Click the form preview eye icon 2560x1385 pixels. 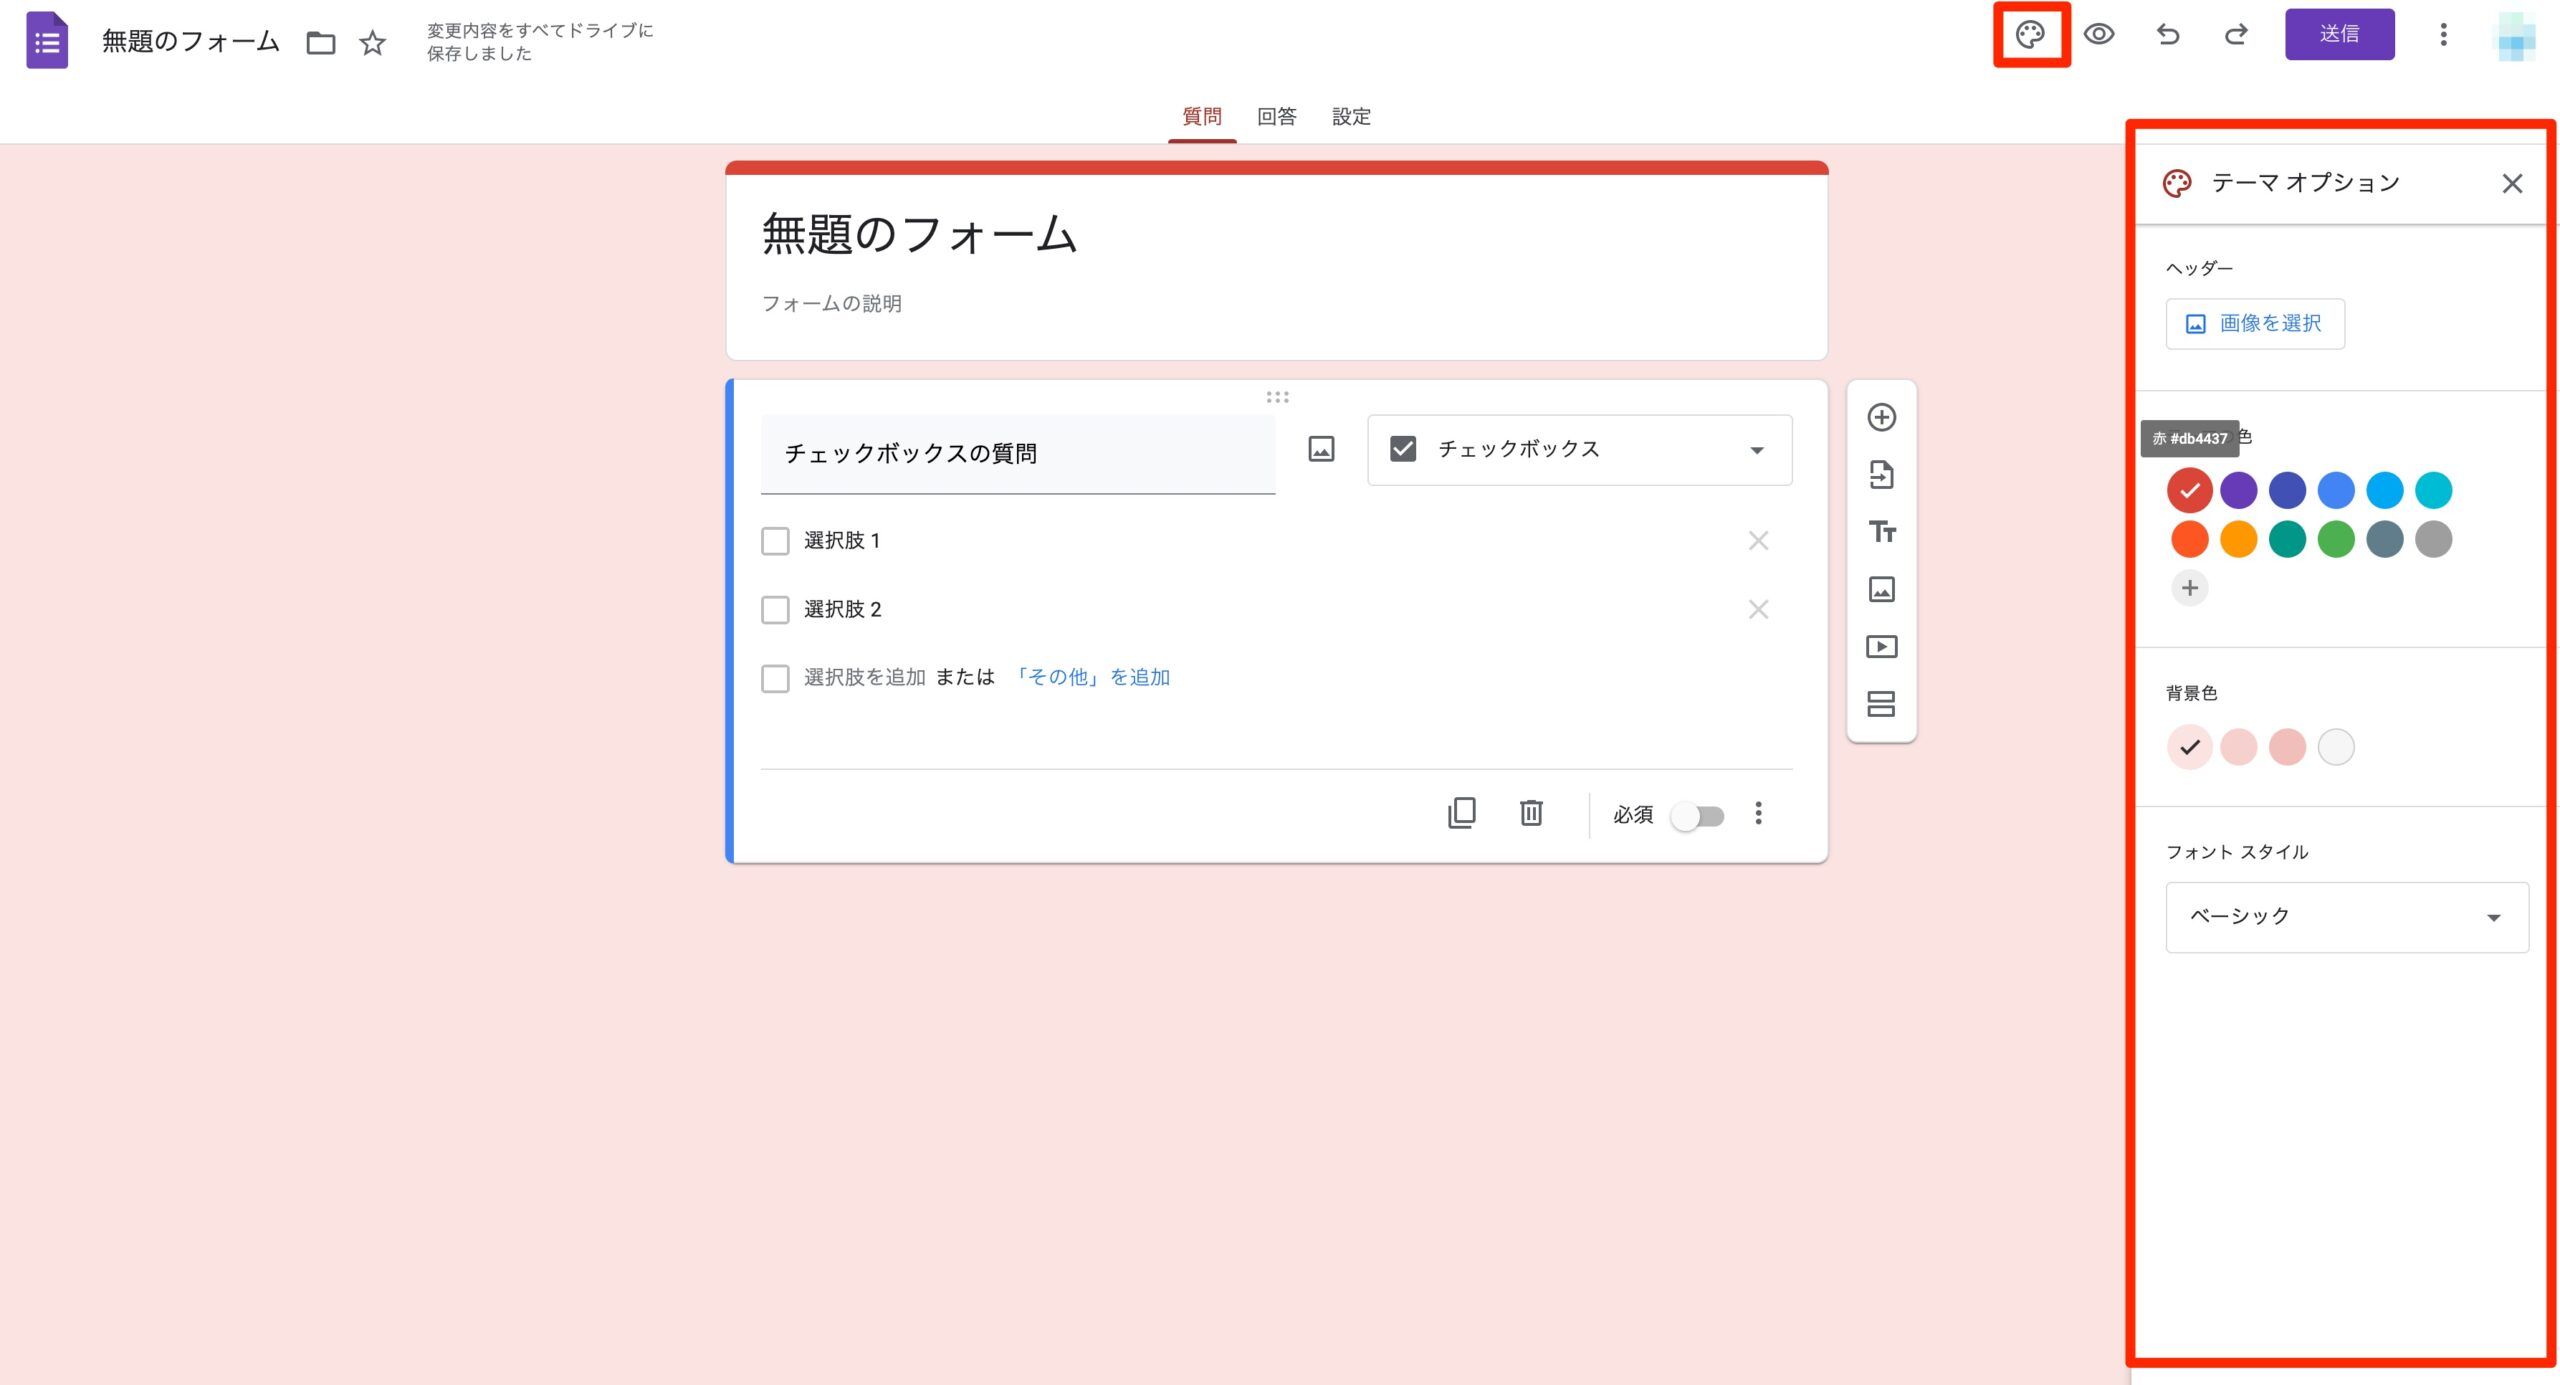pos(2099,34)
